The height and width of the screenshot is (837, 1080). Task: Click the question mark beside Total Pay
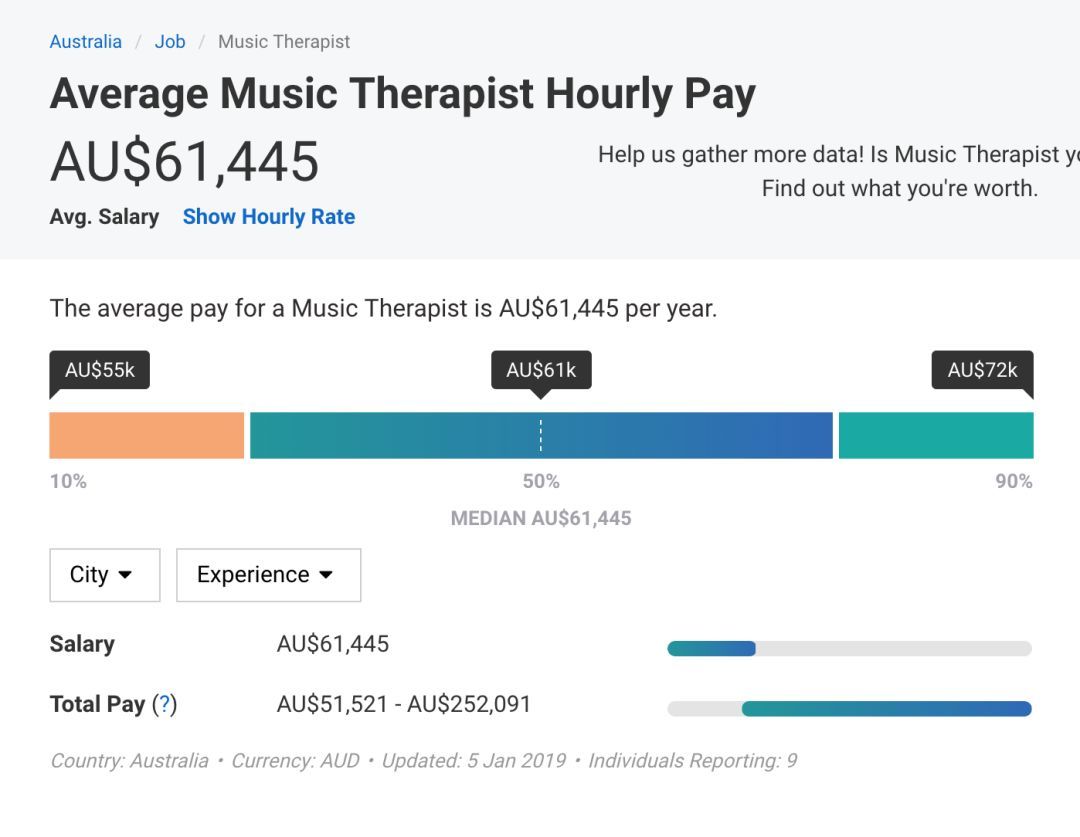(164, 705)
